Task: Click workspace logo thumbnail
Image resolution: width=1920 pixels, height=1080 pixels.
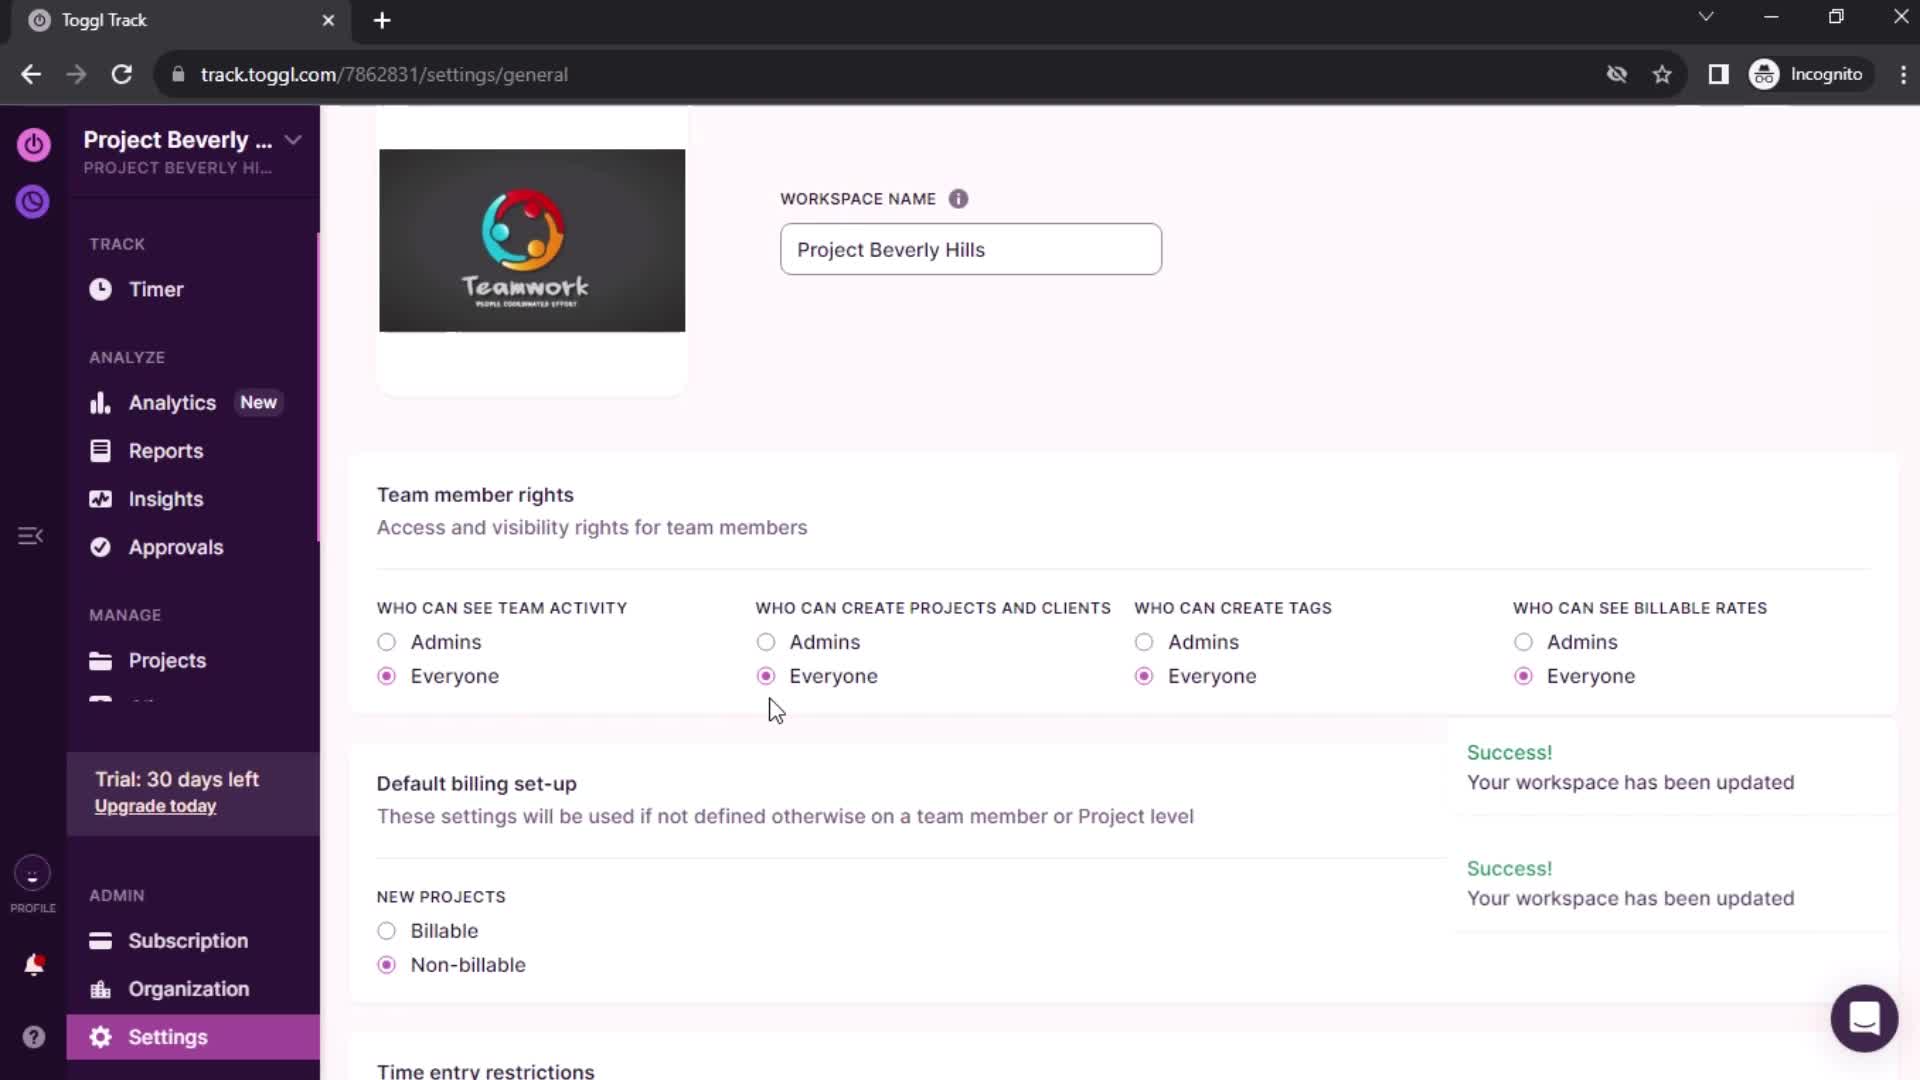Action: (x=531, y=239)
